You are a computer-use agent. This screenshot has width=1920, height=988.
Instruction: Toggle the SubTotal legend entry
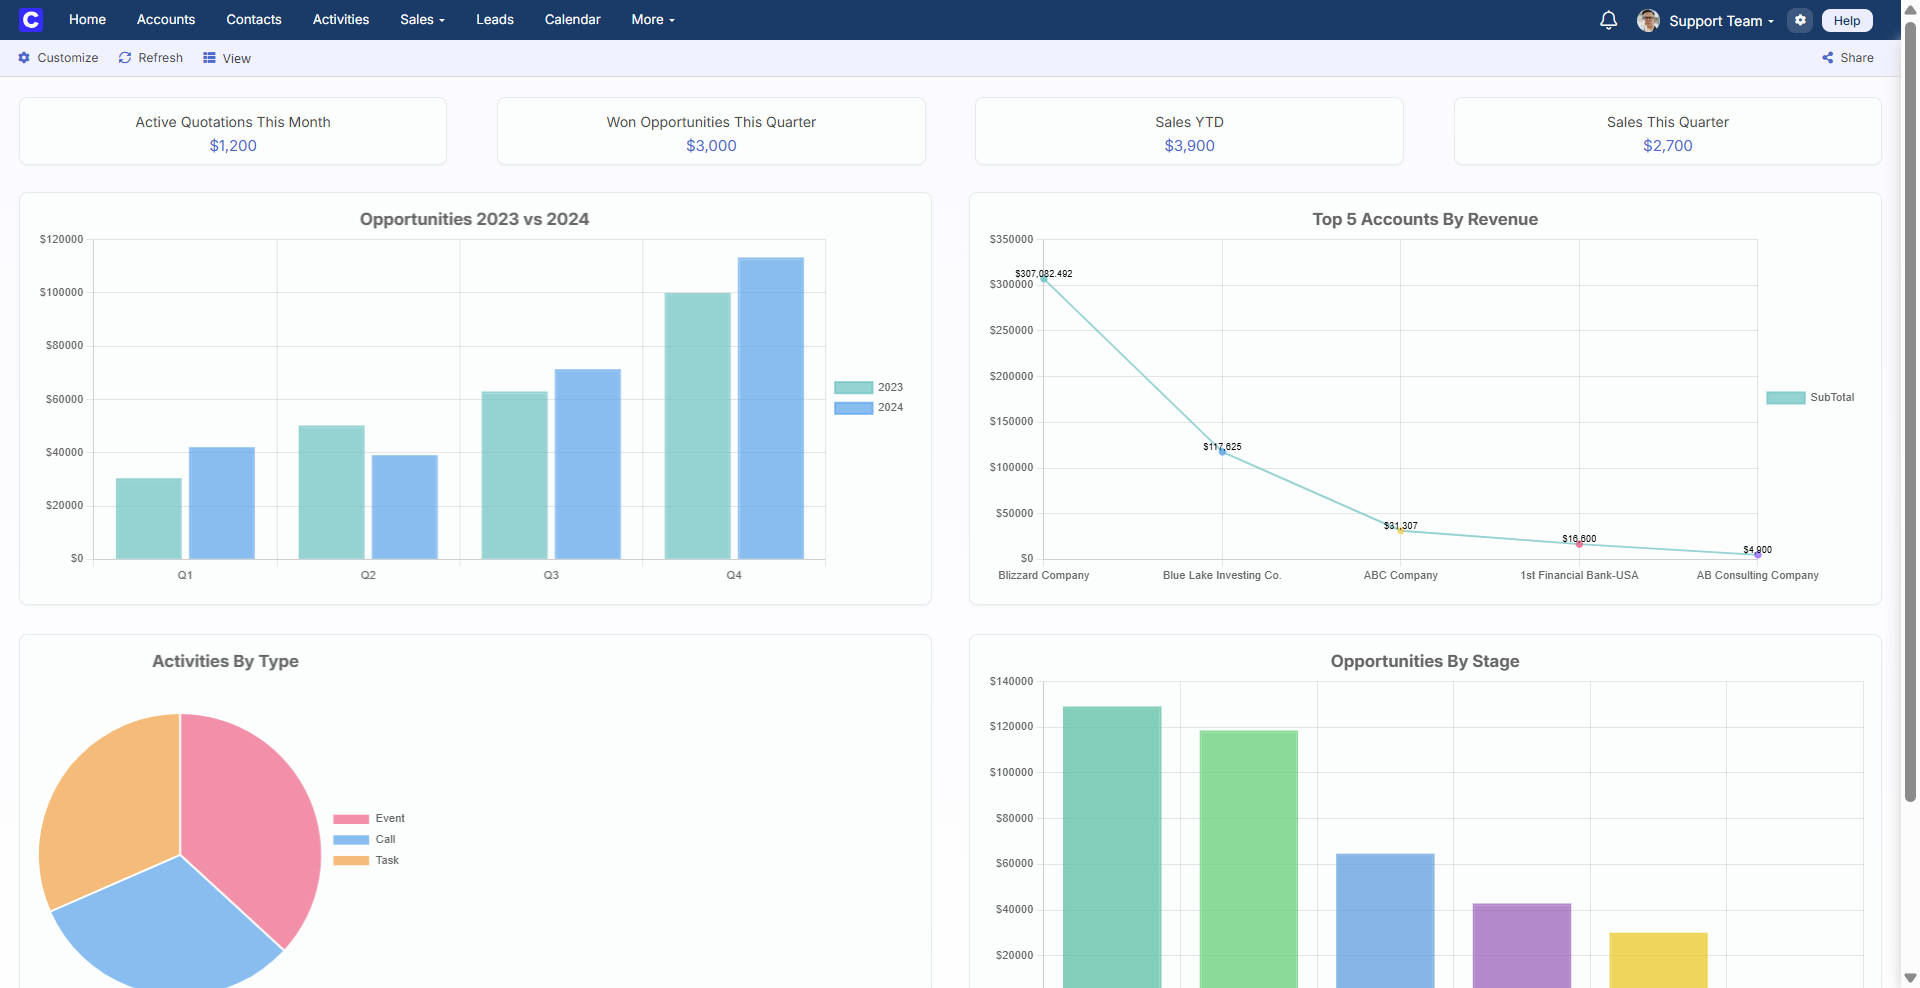click(1810, 397)
